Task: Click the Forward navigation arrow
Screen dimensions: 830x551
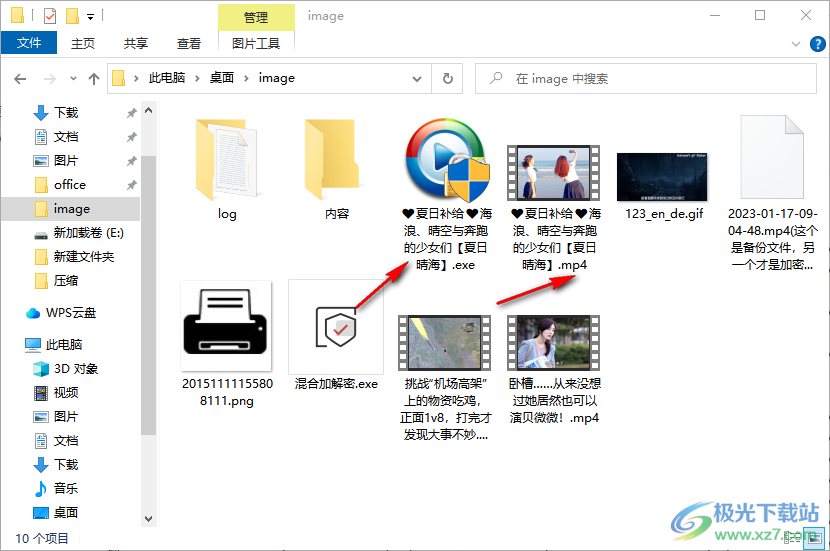Action: point(50,79)
